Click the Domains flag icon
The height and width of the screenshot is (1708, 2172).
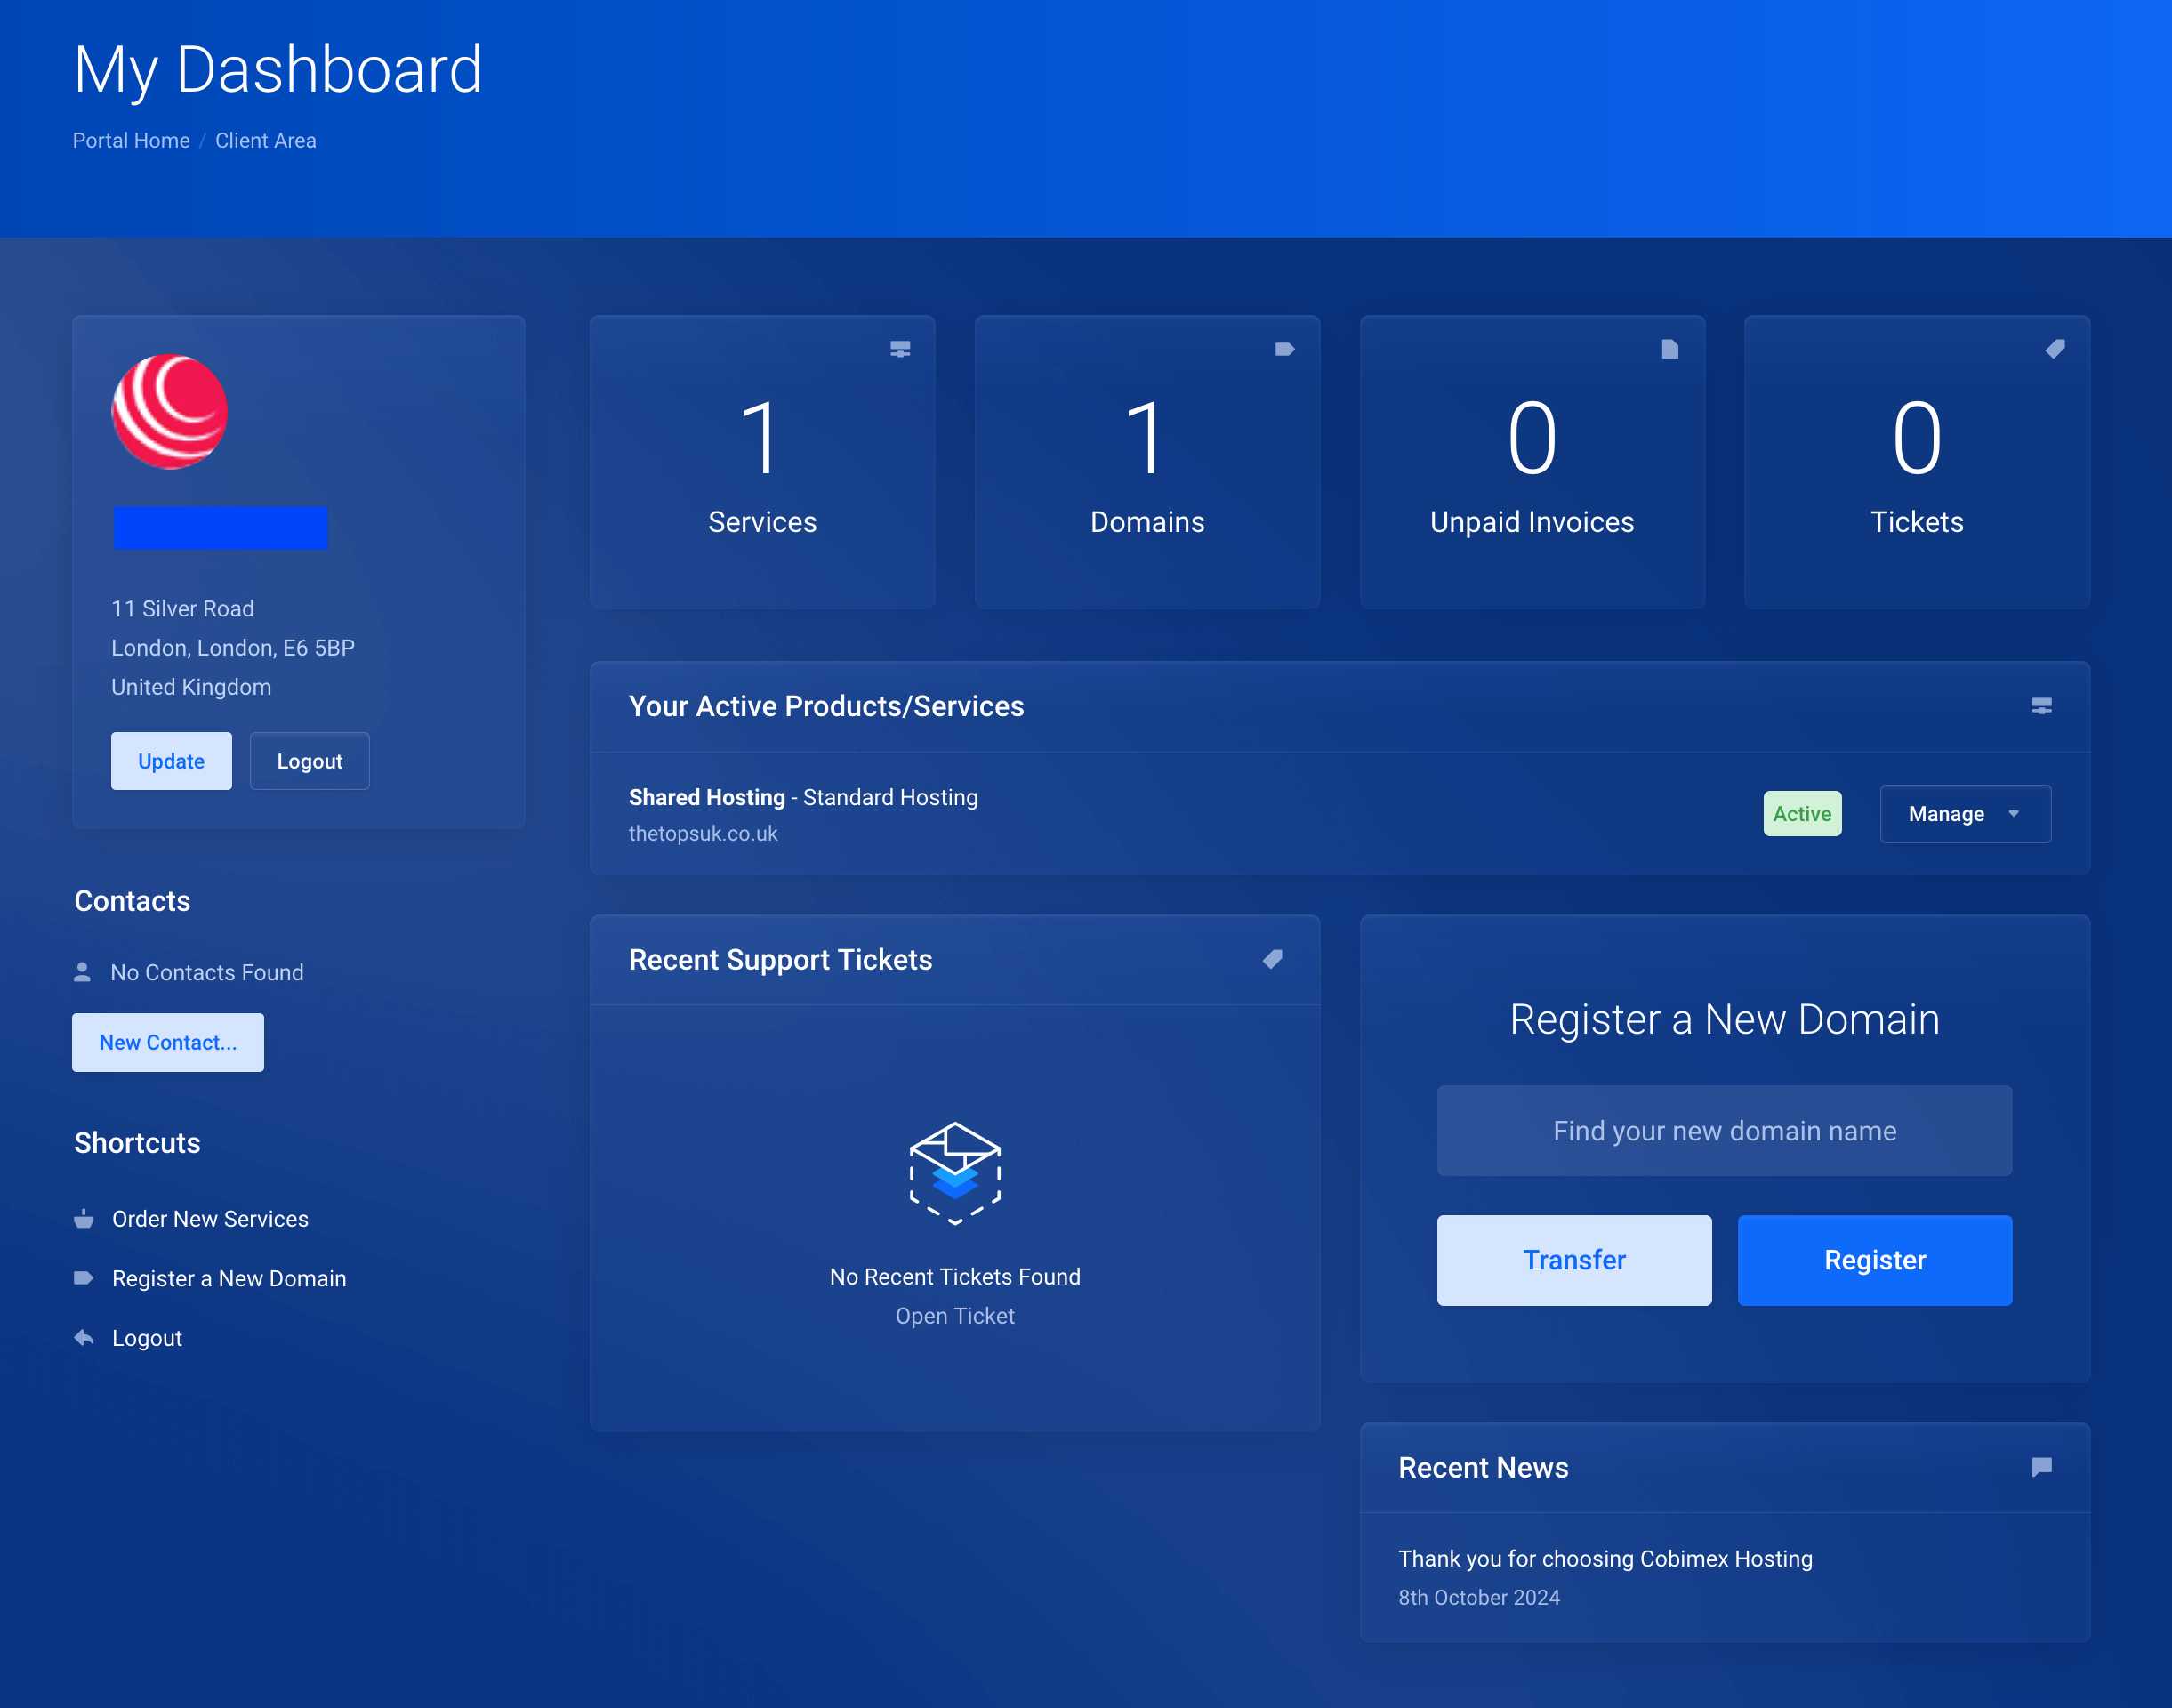click(1284, 349)
